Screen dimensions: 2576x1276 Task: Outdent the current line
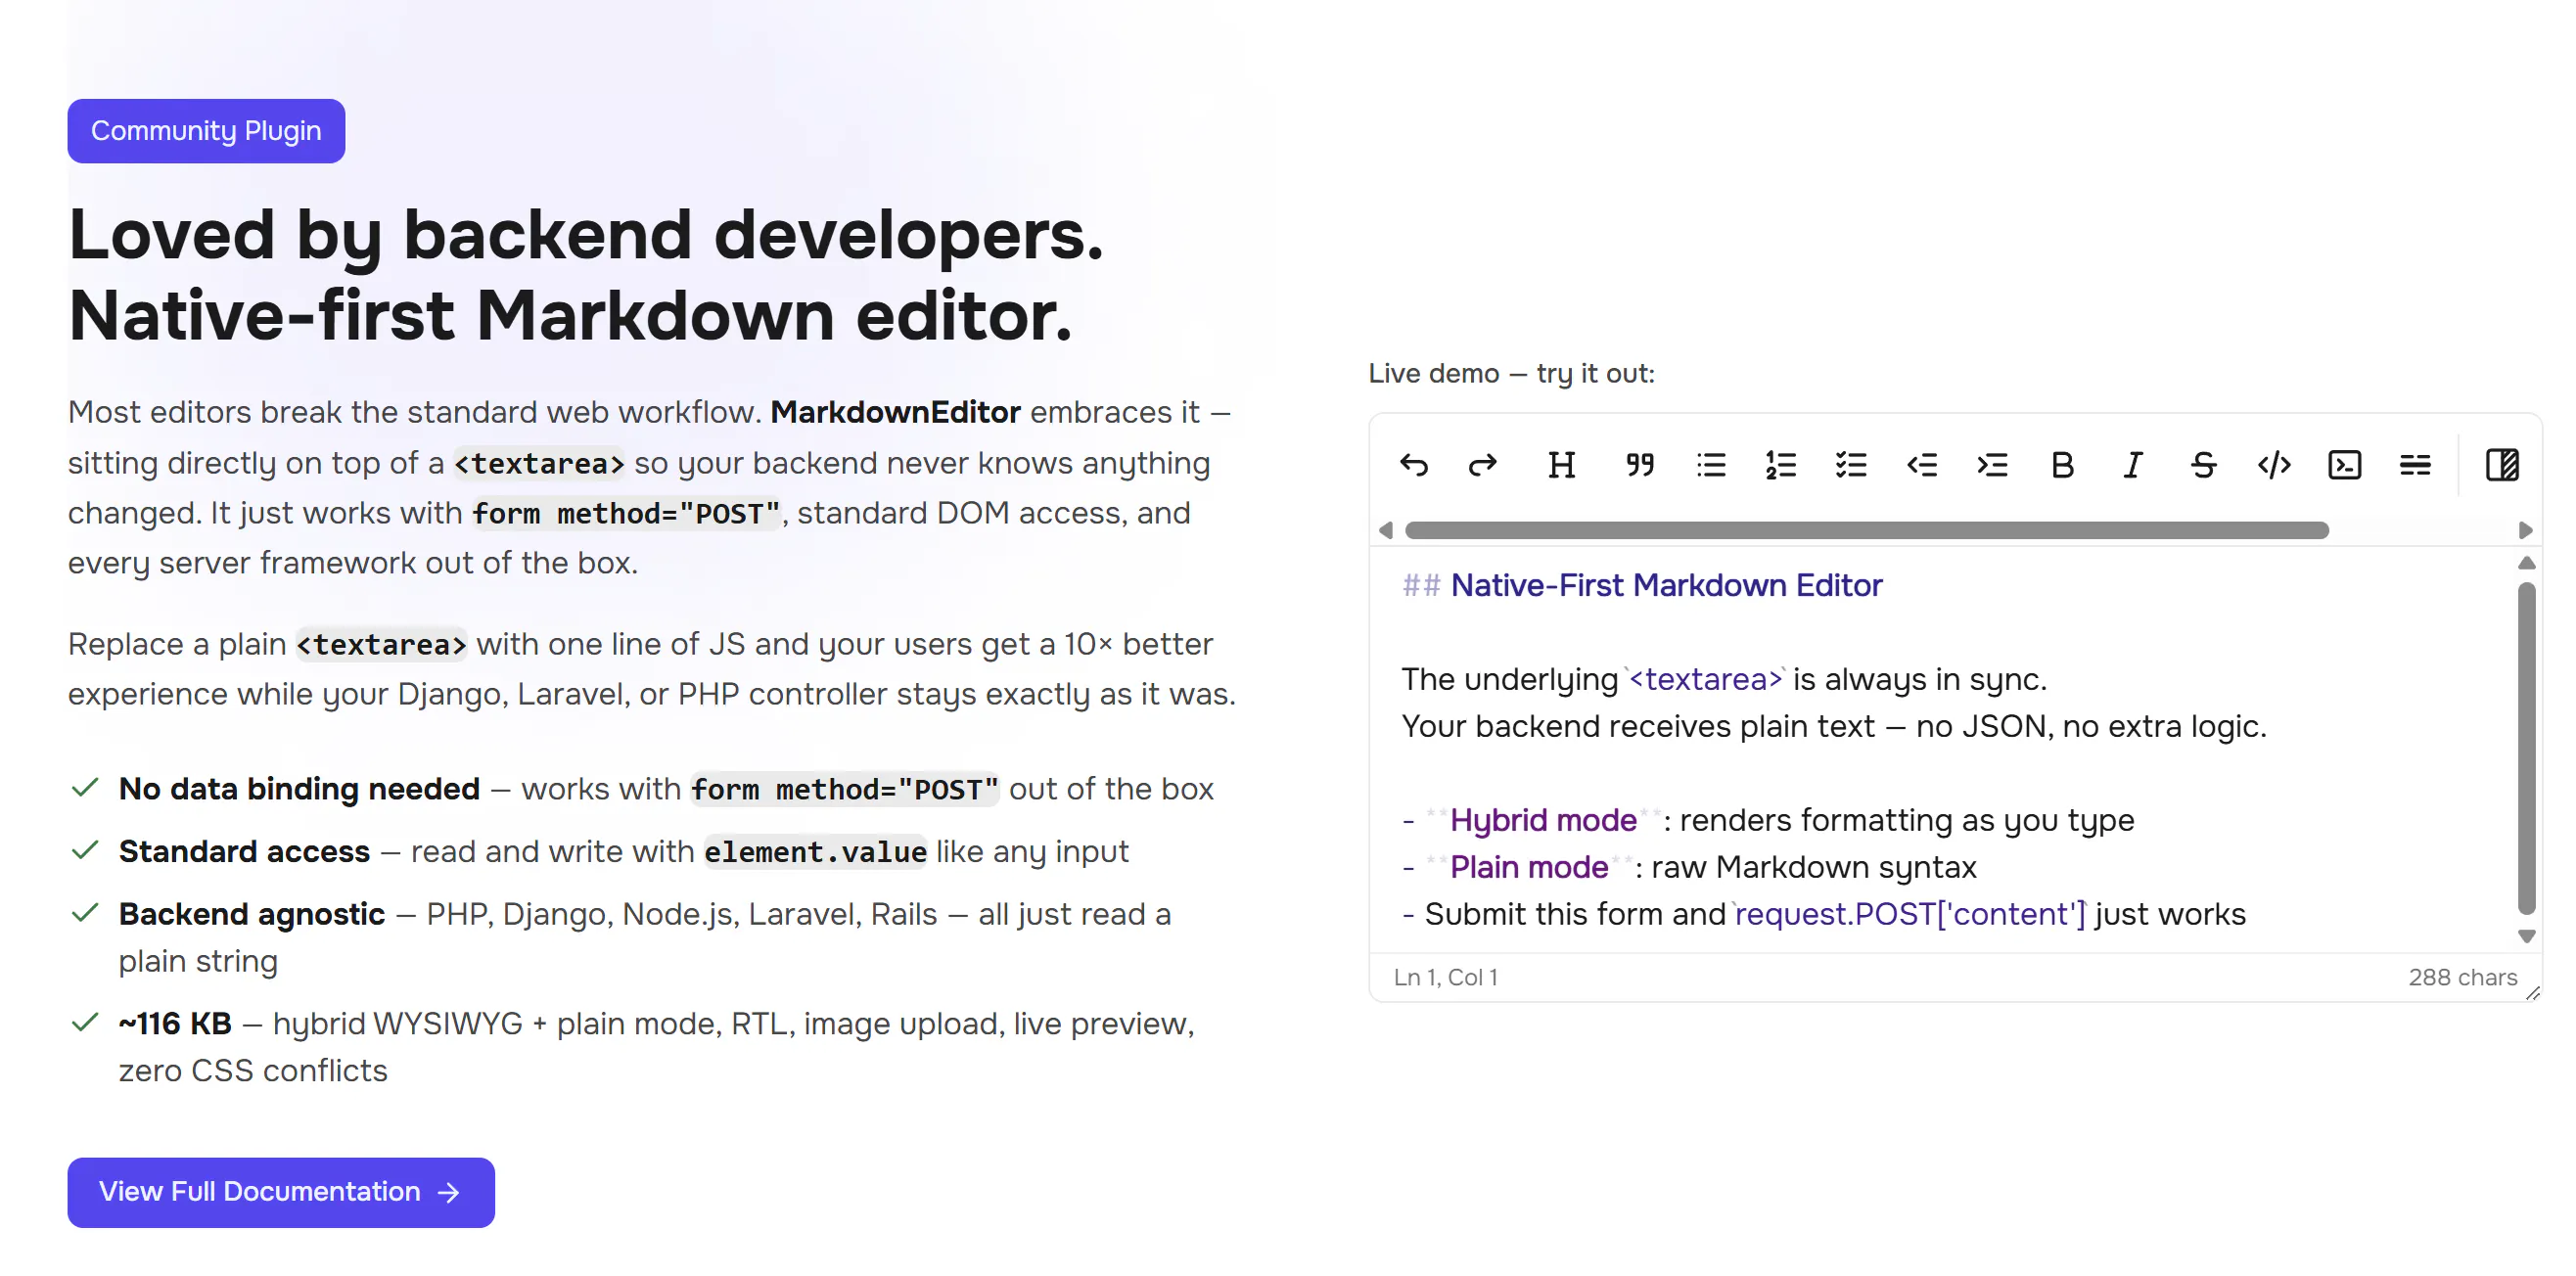1921,465
